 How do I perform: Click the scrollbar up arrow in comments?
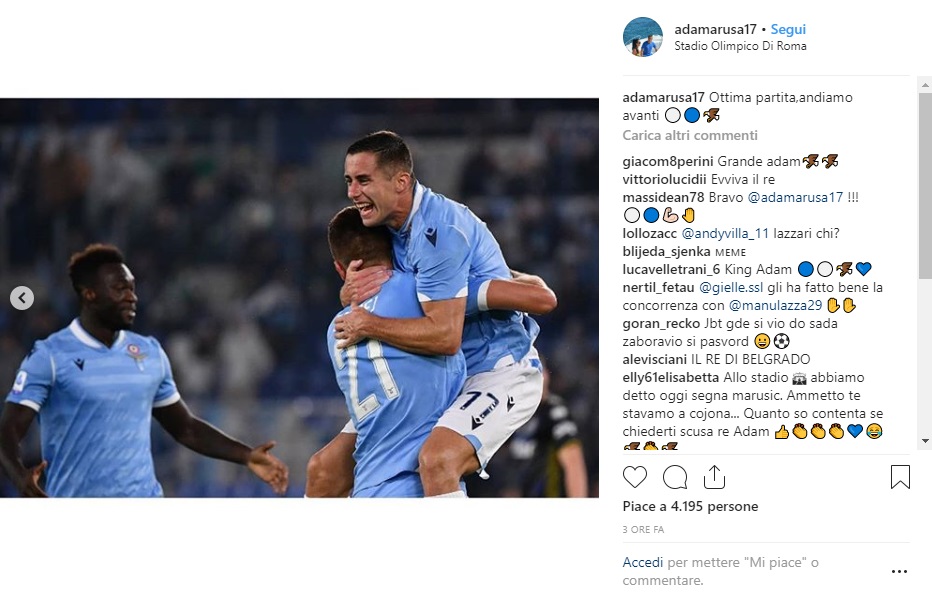pyautogui.click(x=925, y=85)
